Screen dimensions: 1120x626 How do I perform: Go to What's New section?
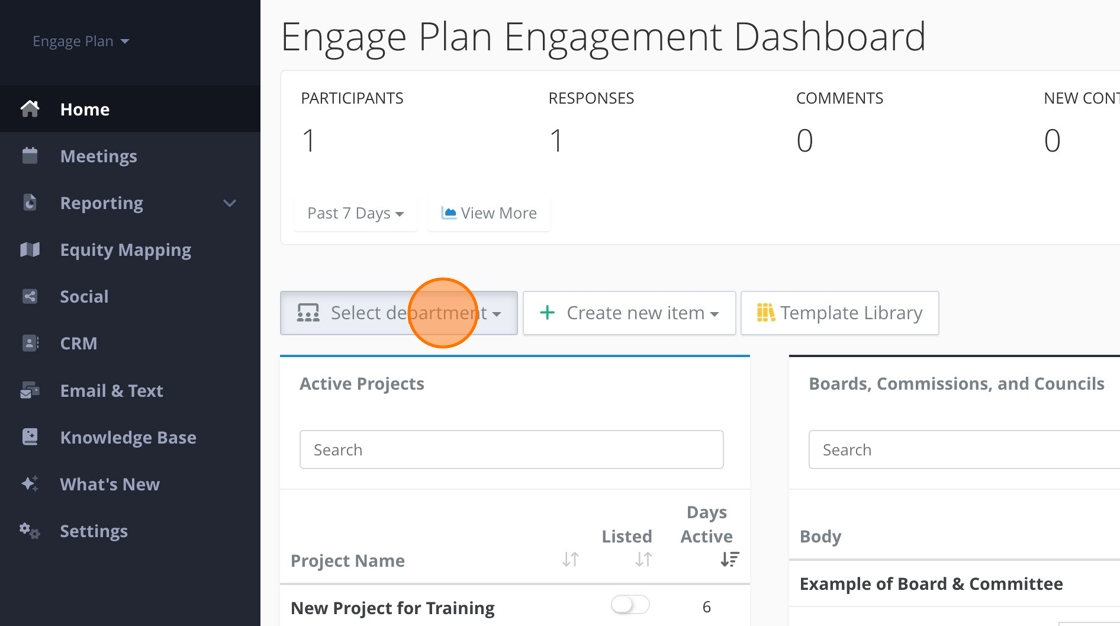pyautogui.click(x=109, y=484)
